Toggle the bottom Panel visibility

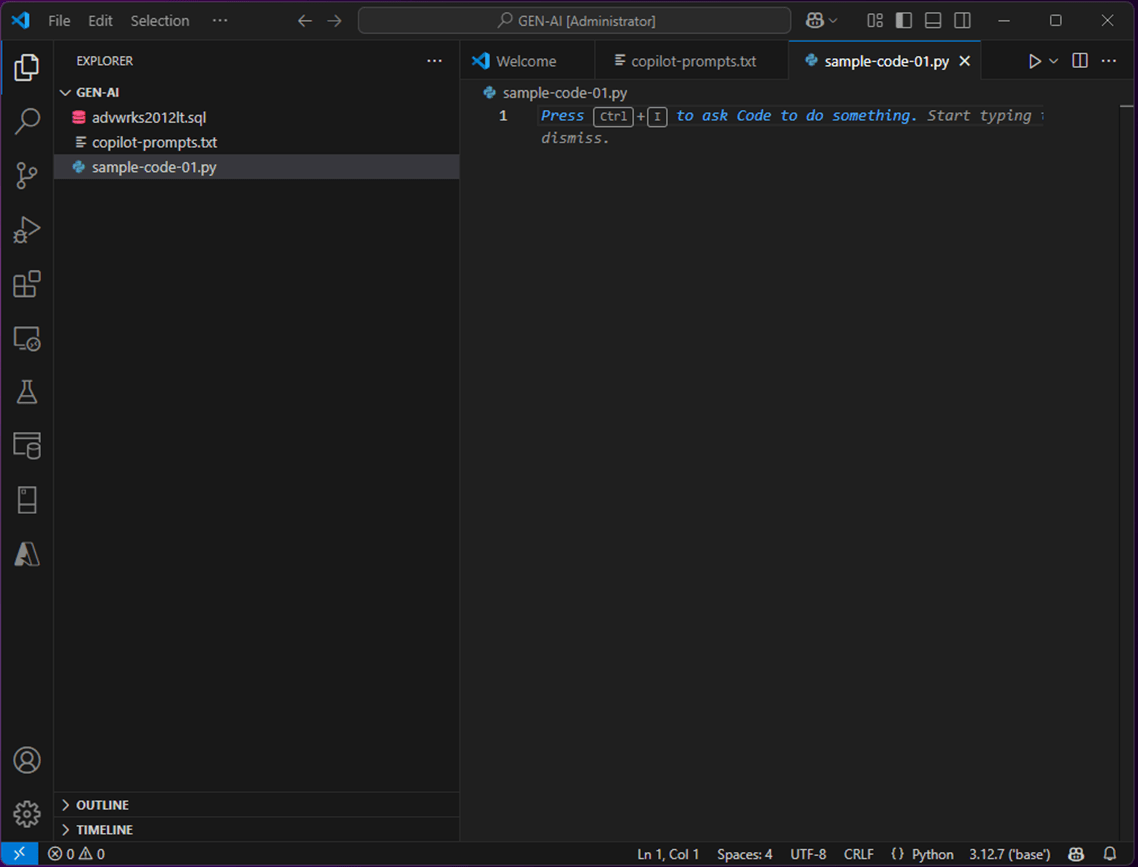[933, 20]
